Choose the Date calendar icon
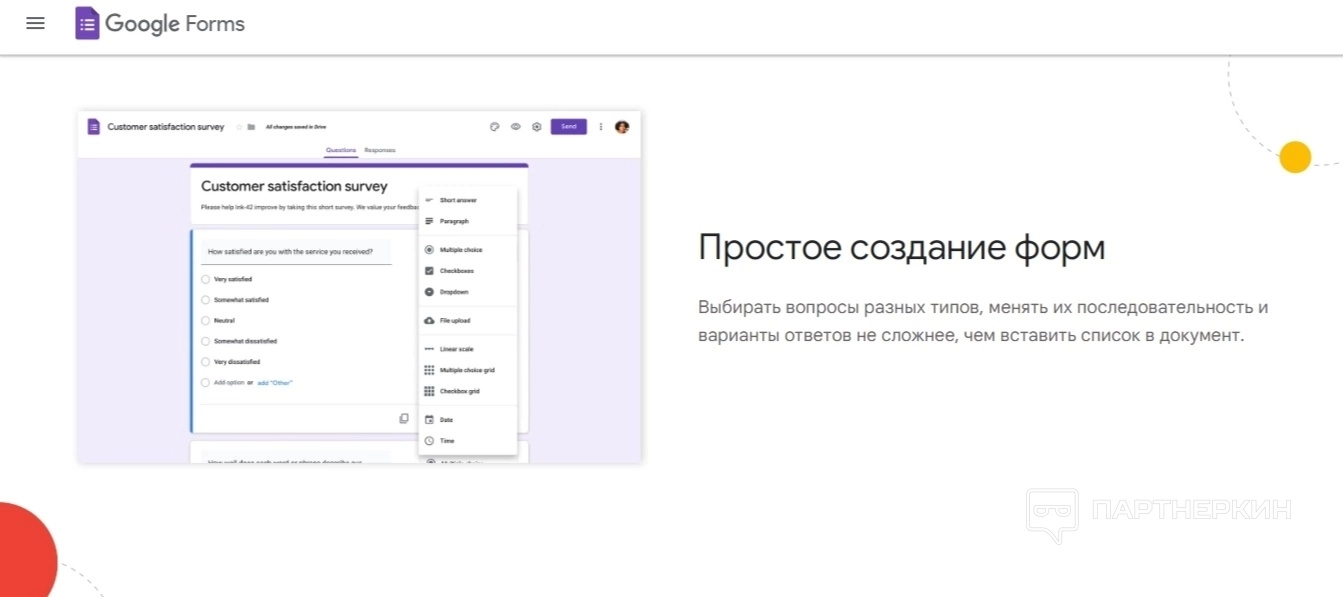The width and height of the screenshot is (1343, 597). 429,420
